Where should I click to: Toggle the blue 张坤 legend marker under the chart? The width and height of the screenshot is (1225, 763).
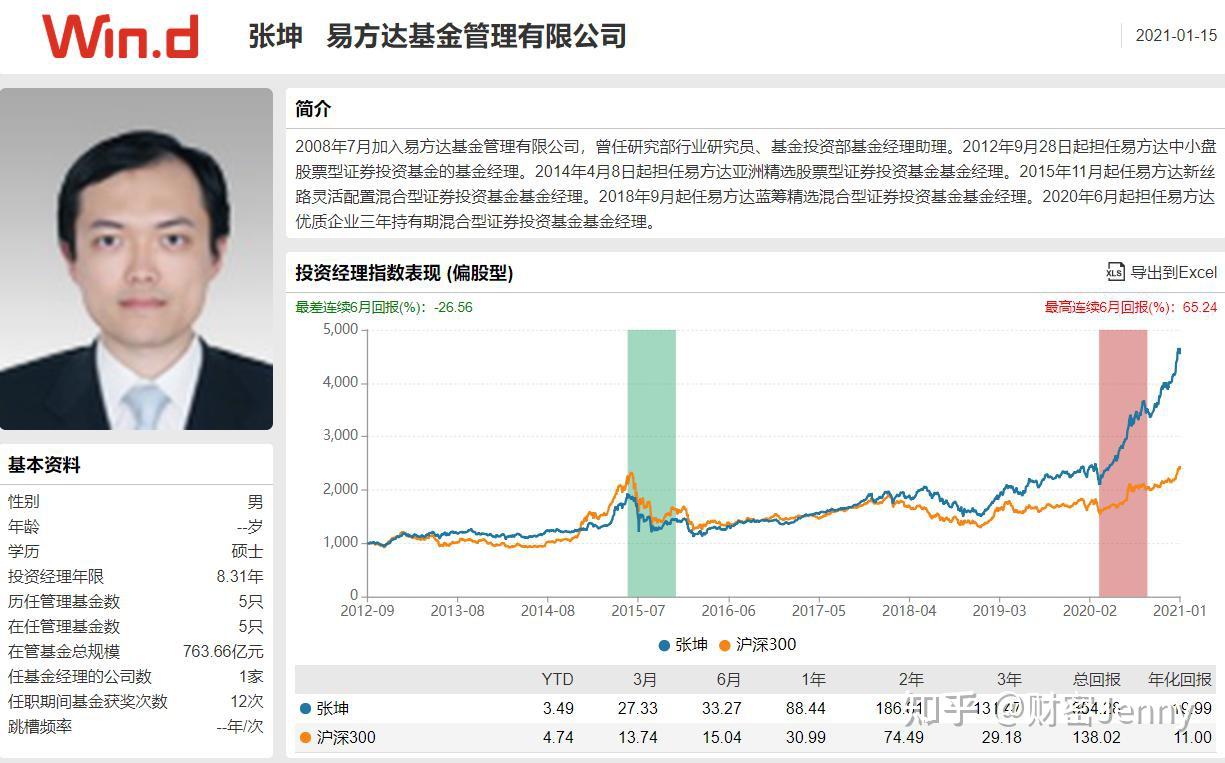pos(665,645)
